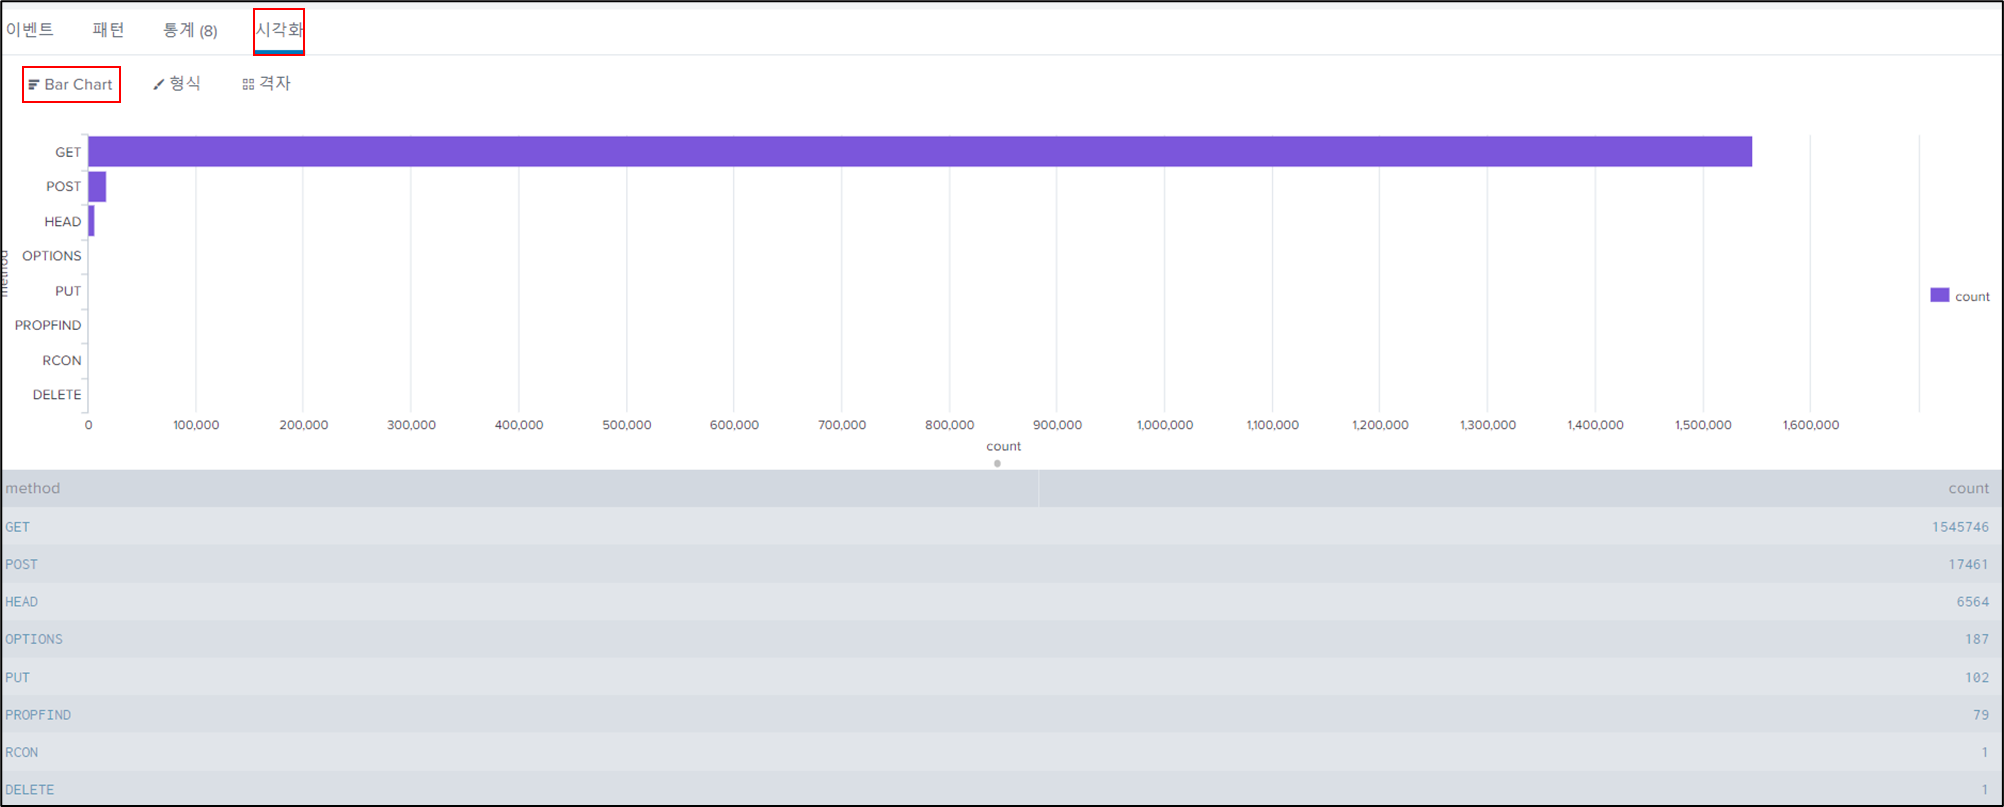Click the 형식 format button
Image resolution: width=2004 pixels, height=807 pixels.
tap(177, 84)
